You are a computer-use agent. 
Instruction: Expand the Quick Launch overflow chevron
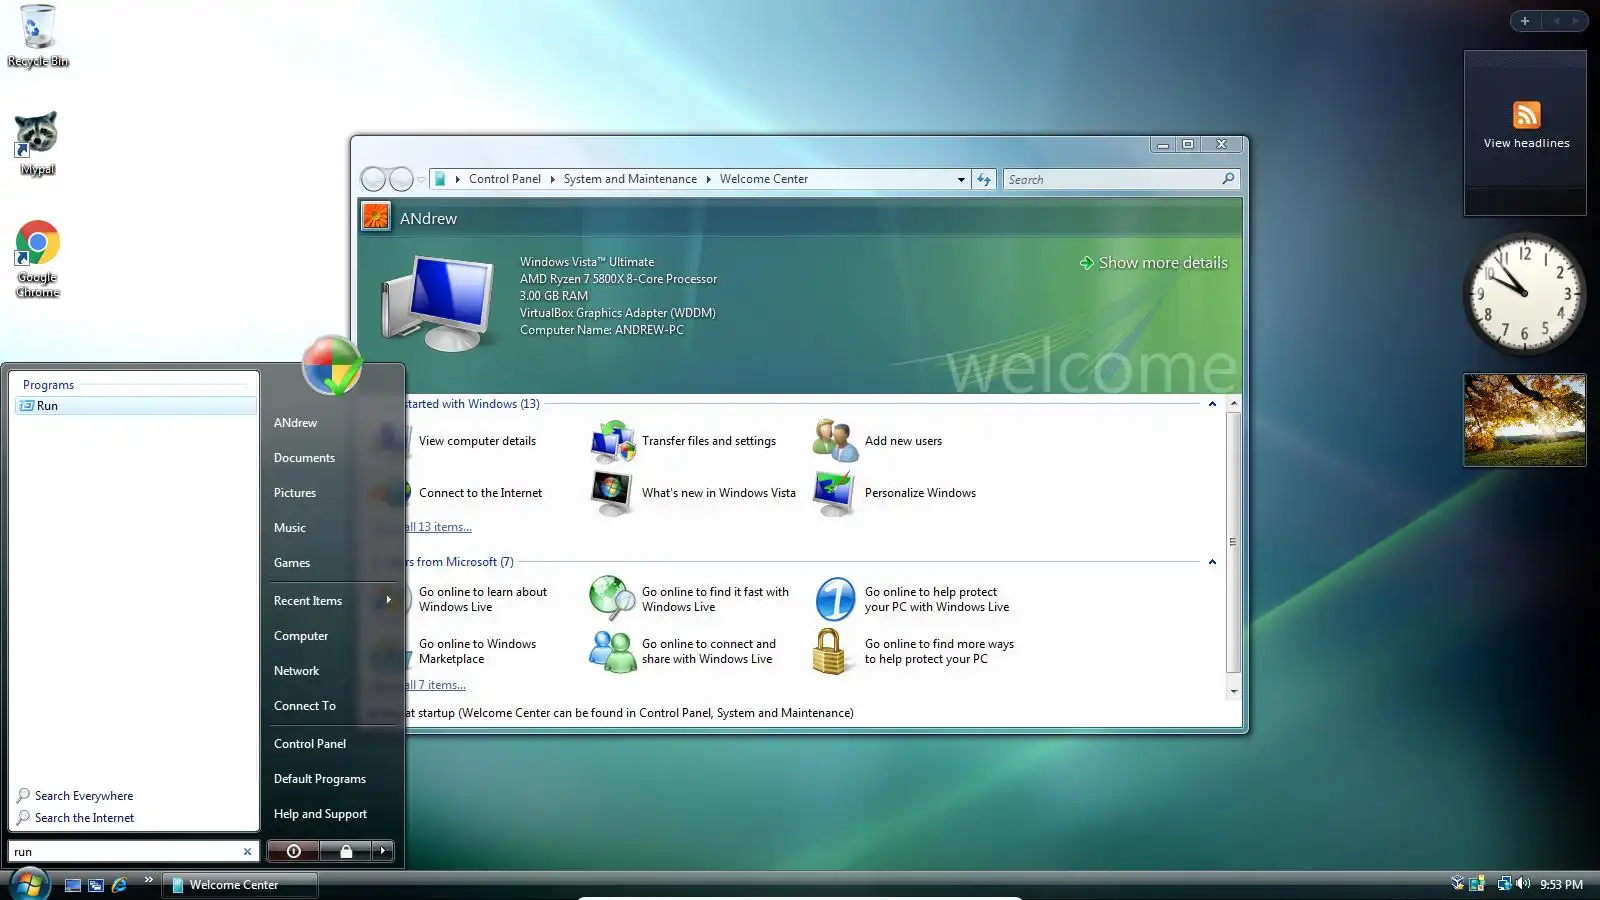pyautogui.click(x=148, y=880)
